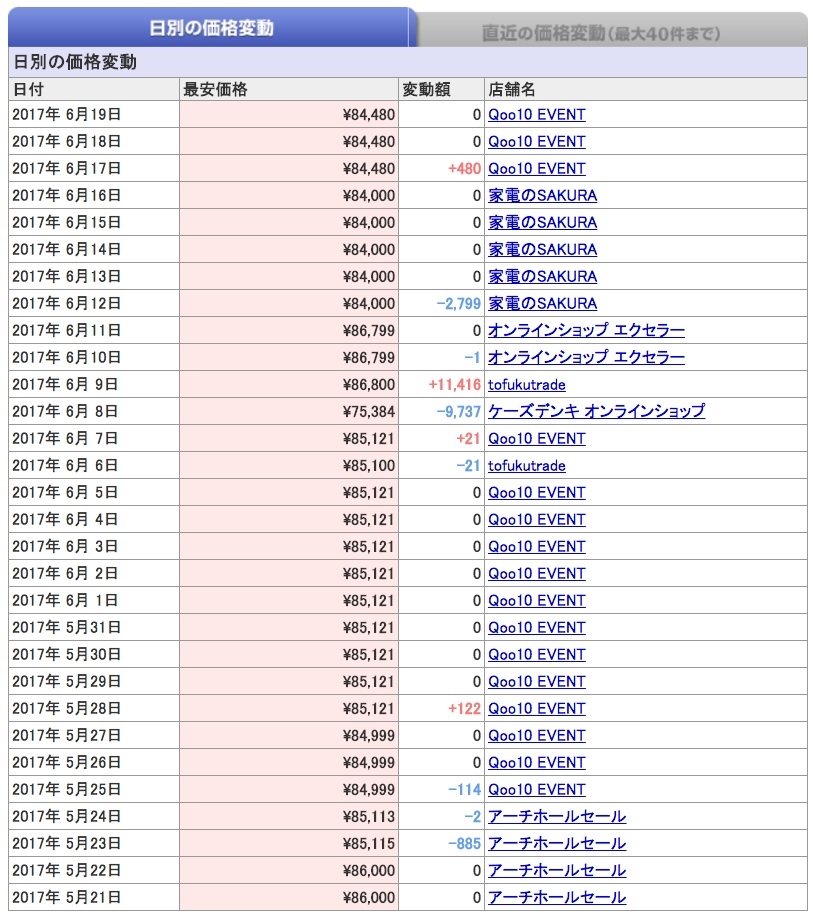Open Qoo10 EVENT link for 5月27日
The height and width of the screenshot is (916, 813).
click(536, 735)
